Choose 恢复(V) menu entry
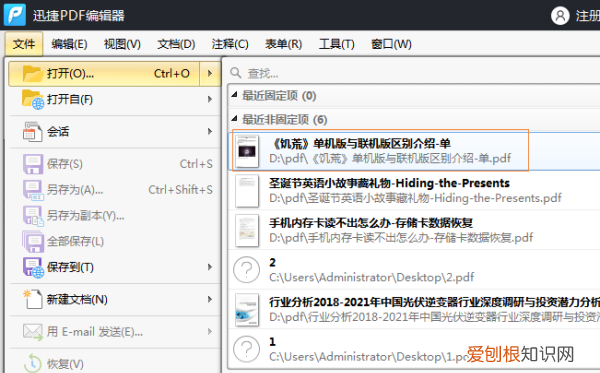Image resolution: width=600 pixels, height=373 pixels. [x=114, y=363]
